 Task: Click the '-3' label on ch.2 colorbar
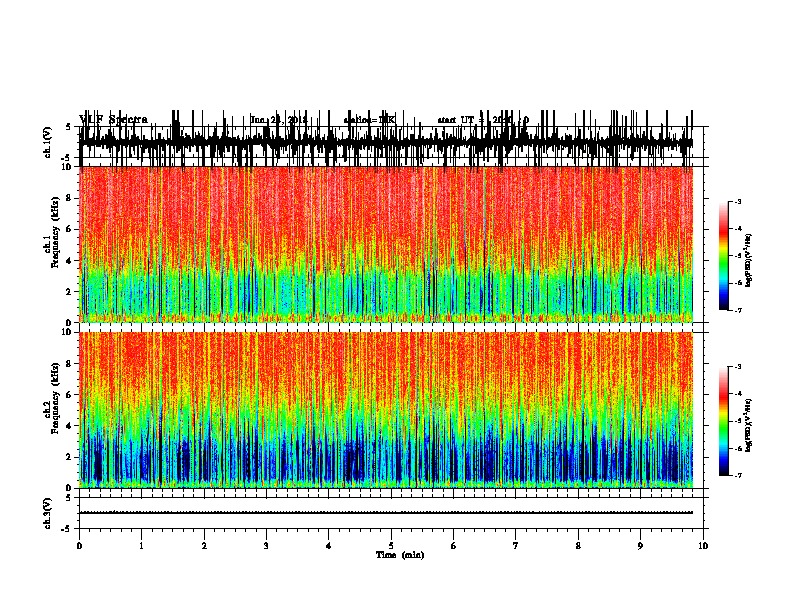(737, 367)
